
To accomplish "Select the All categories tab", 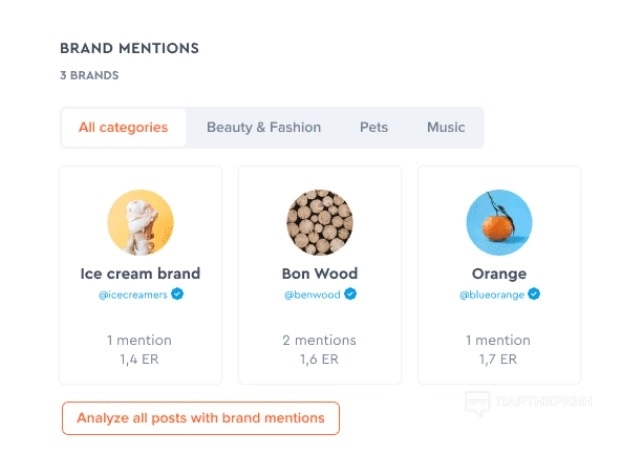I will point(123,128).
